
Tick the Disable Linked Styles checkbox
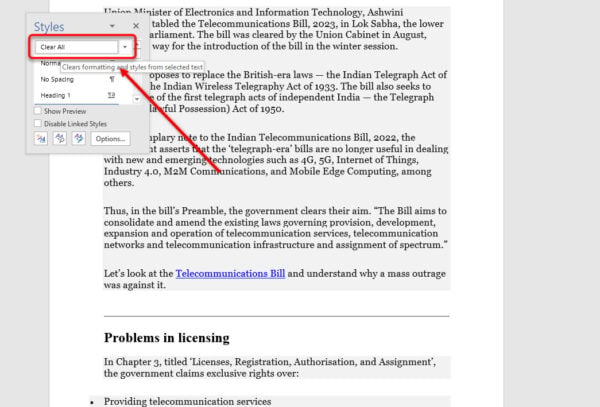click(x=38, y=124)
